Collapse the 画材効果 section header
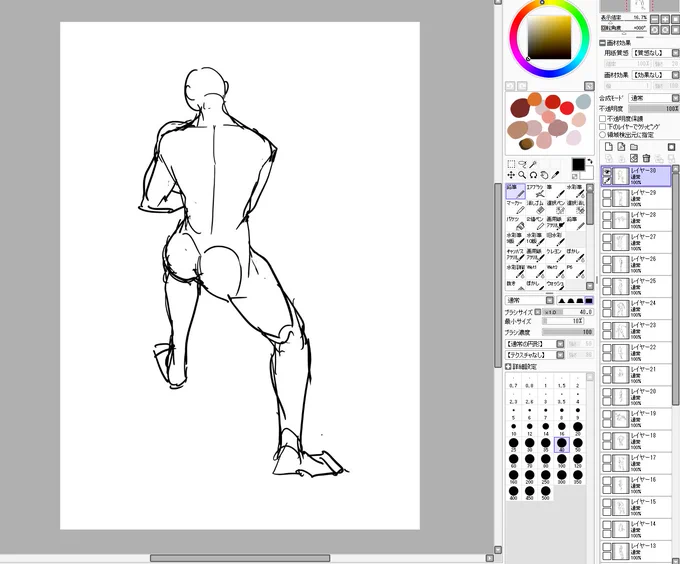The image size is (680, 564). click(x=602, y=43)
